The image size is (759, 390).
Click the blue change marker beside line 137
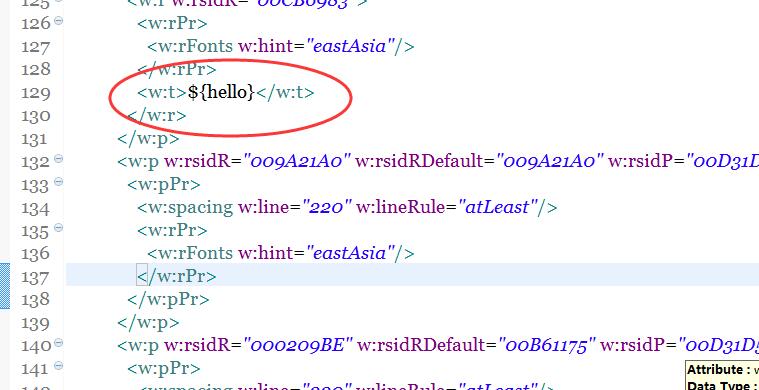(5, 286)
